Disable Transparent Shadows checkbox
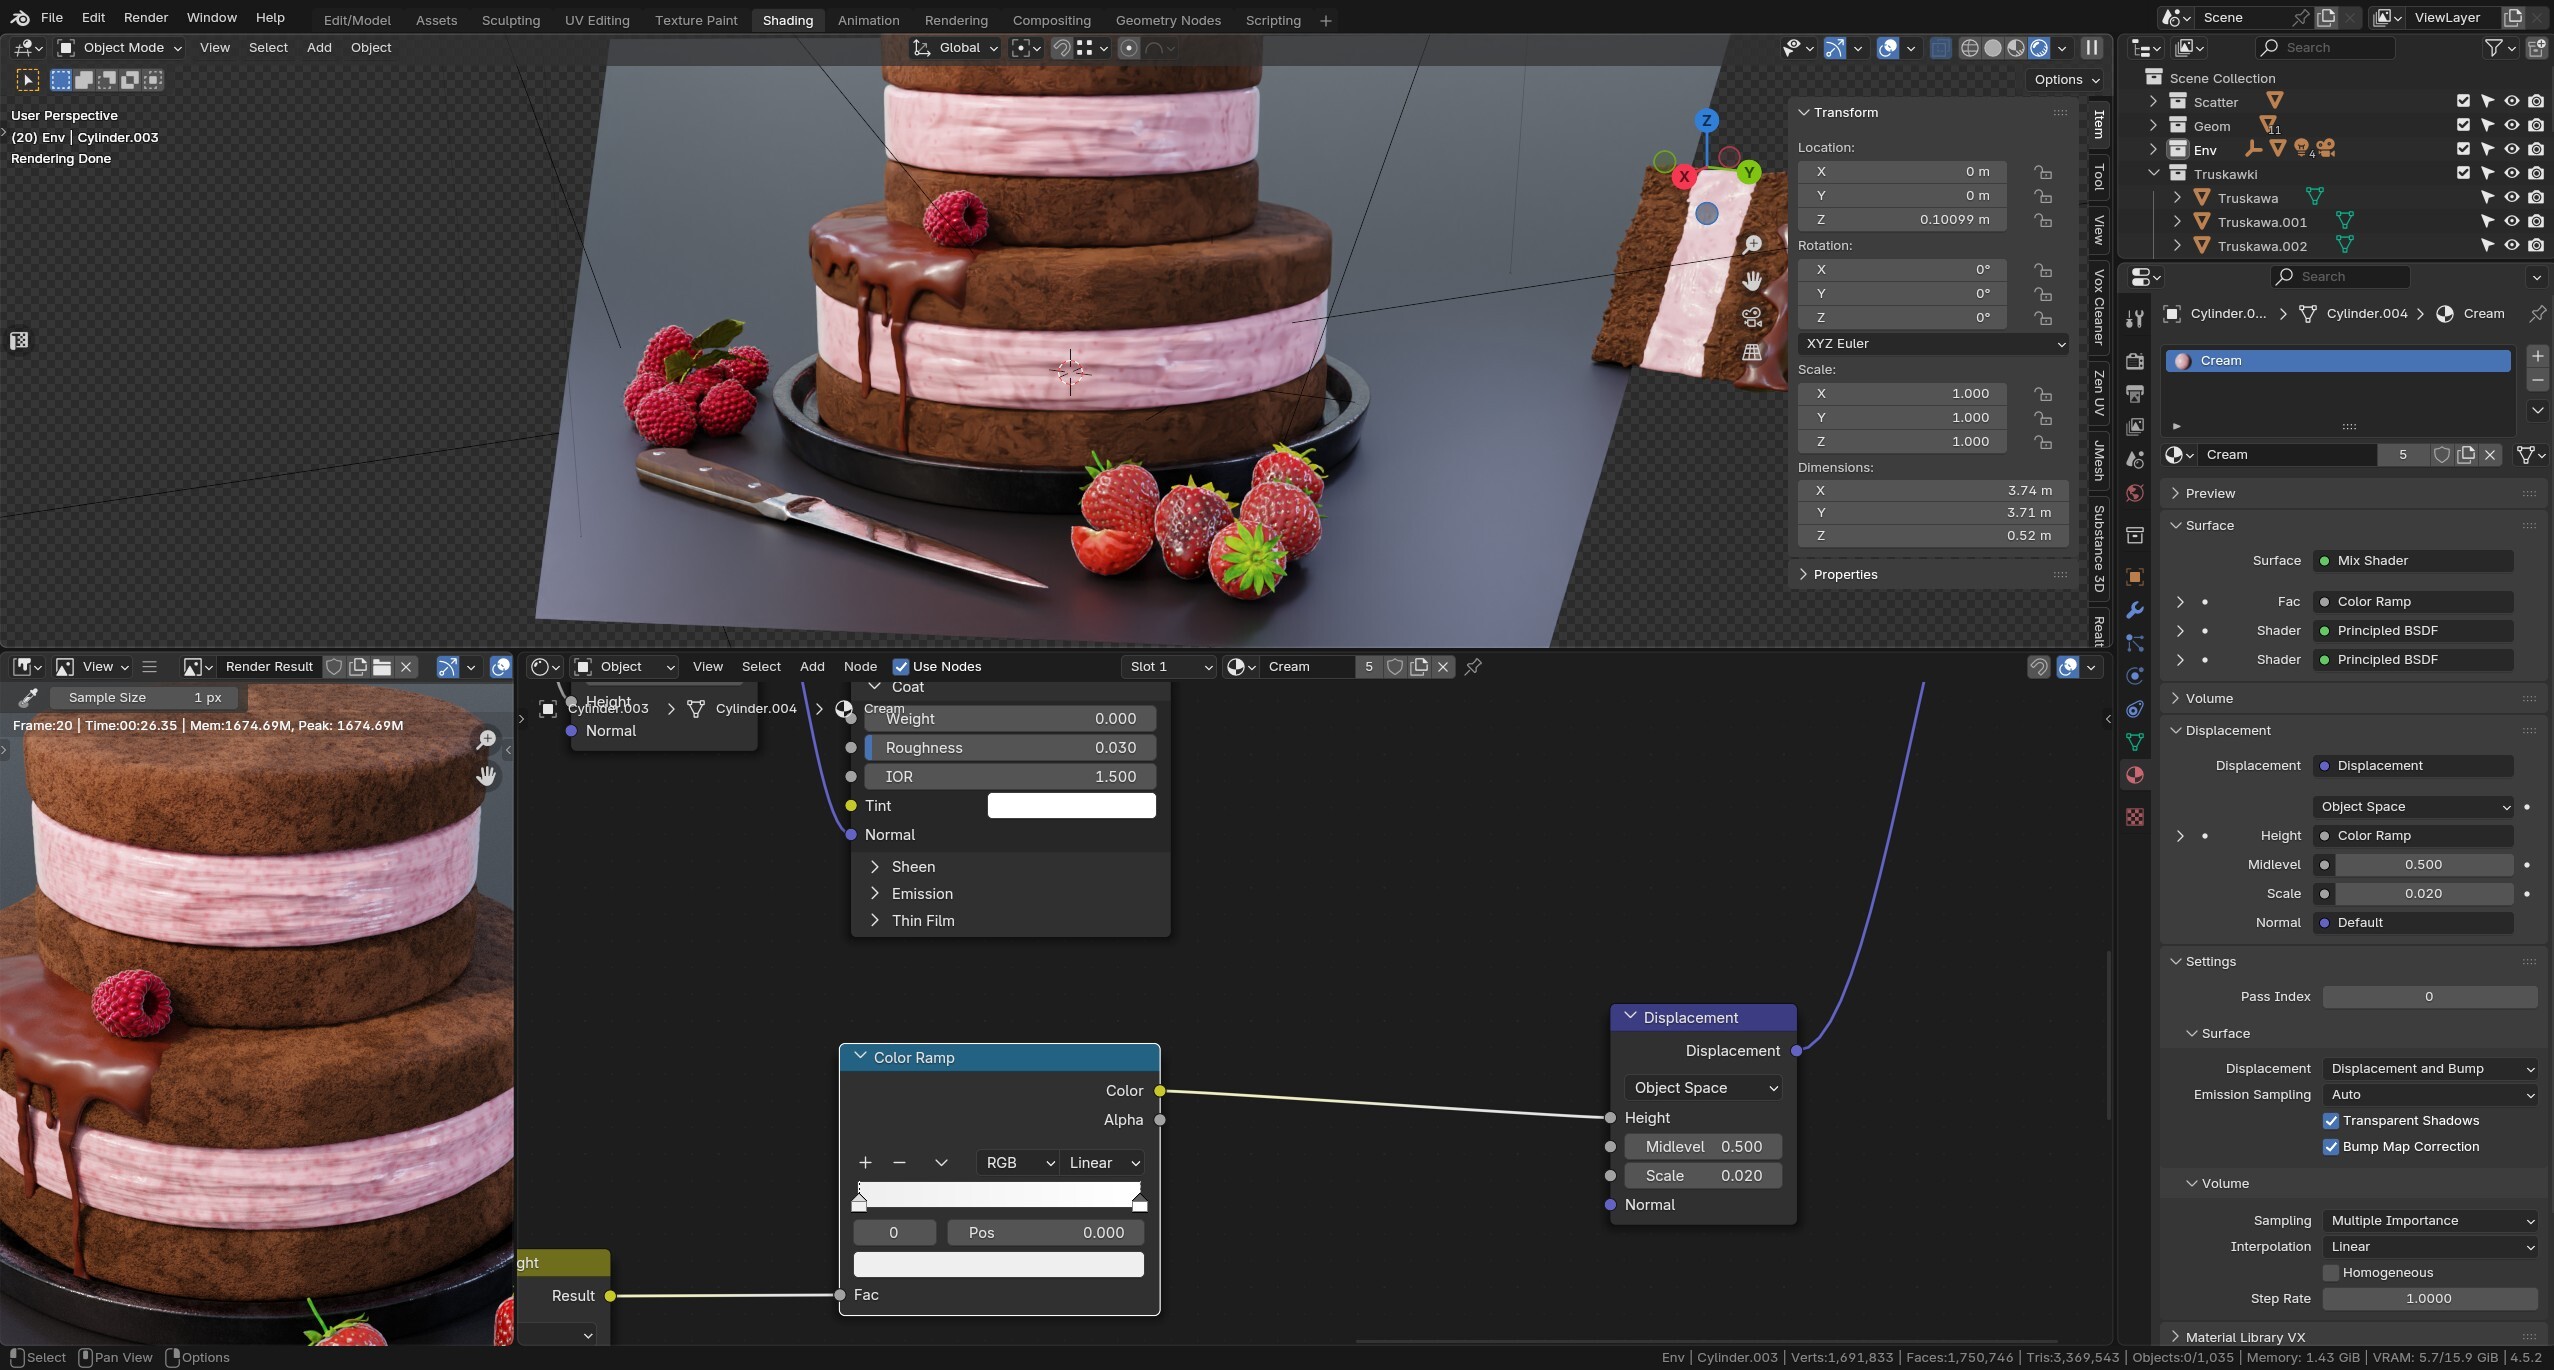This screenshot has width=2554, height=1370. tap(2331, 1121)
